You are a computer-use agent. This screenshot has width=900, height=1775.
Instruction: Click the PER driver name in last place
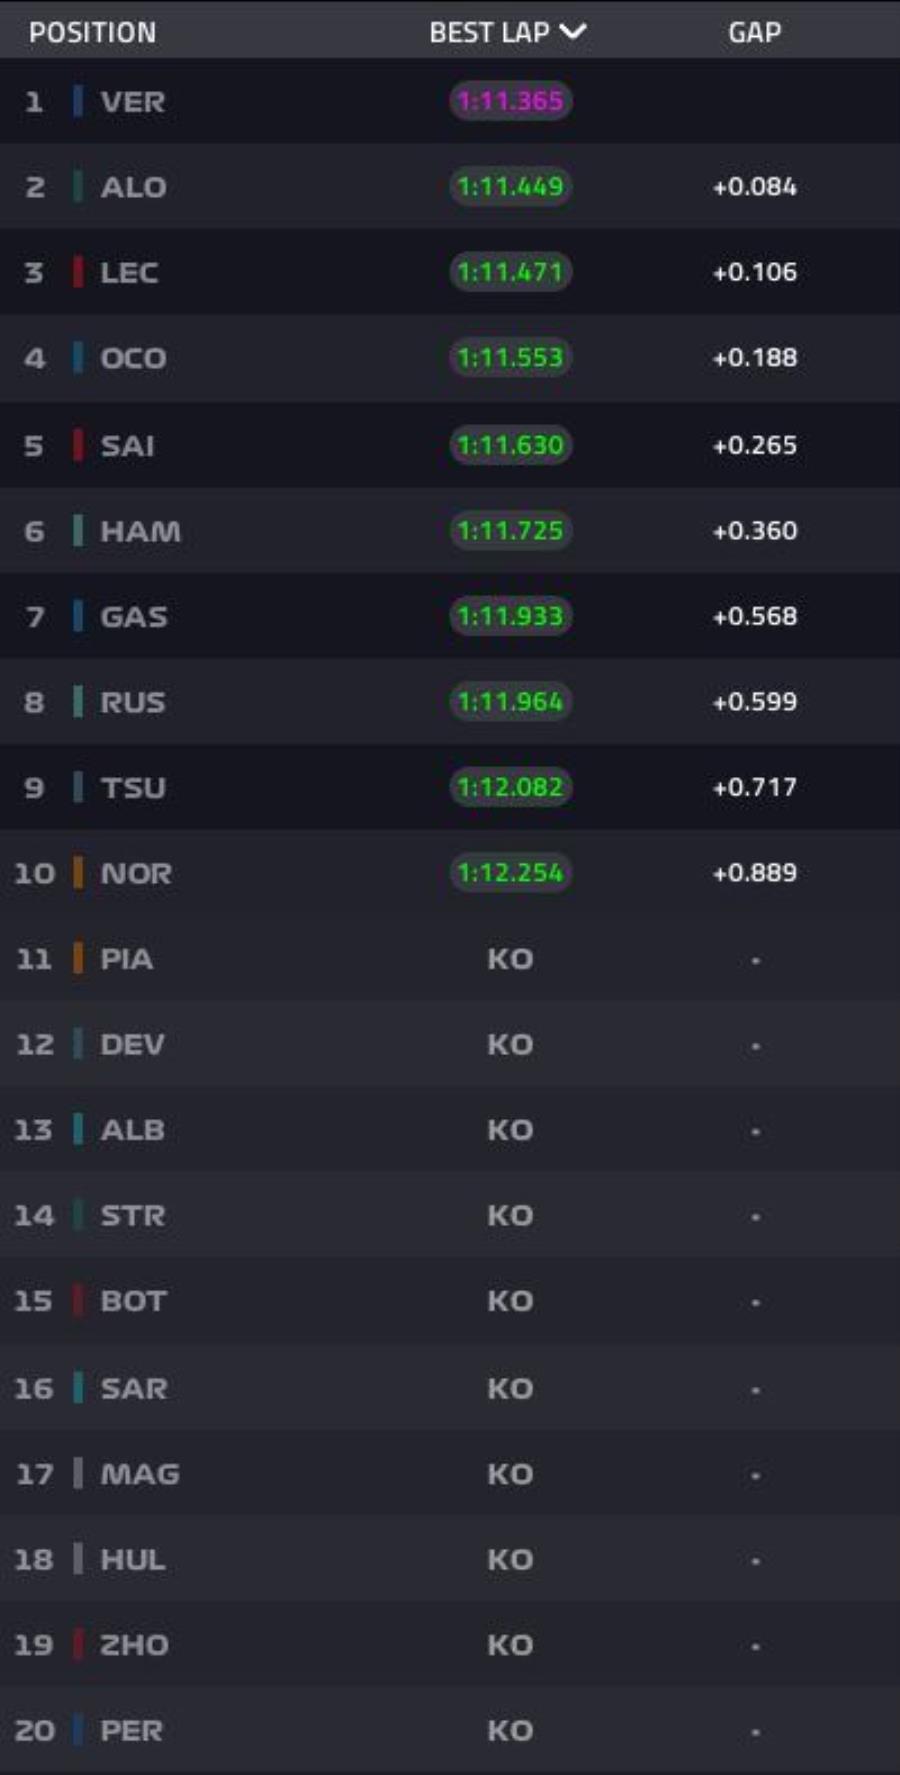click(131, 1731)
